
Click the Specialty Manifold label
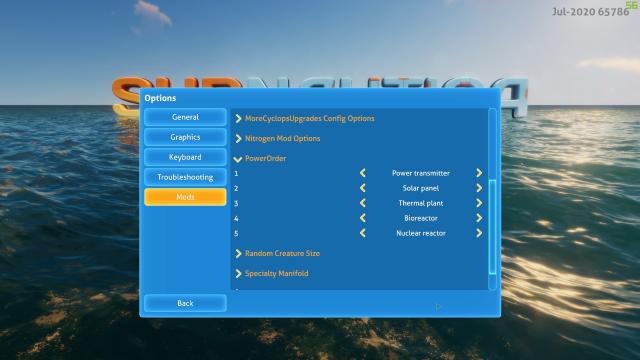point(276,273)
